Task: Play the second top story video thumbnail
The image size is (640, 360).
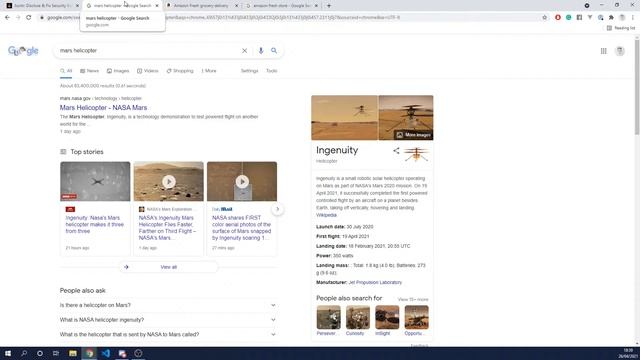Action: pyautogui.click(x=169, y=182)
